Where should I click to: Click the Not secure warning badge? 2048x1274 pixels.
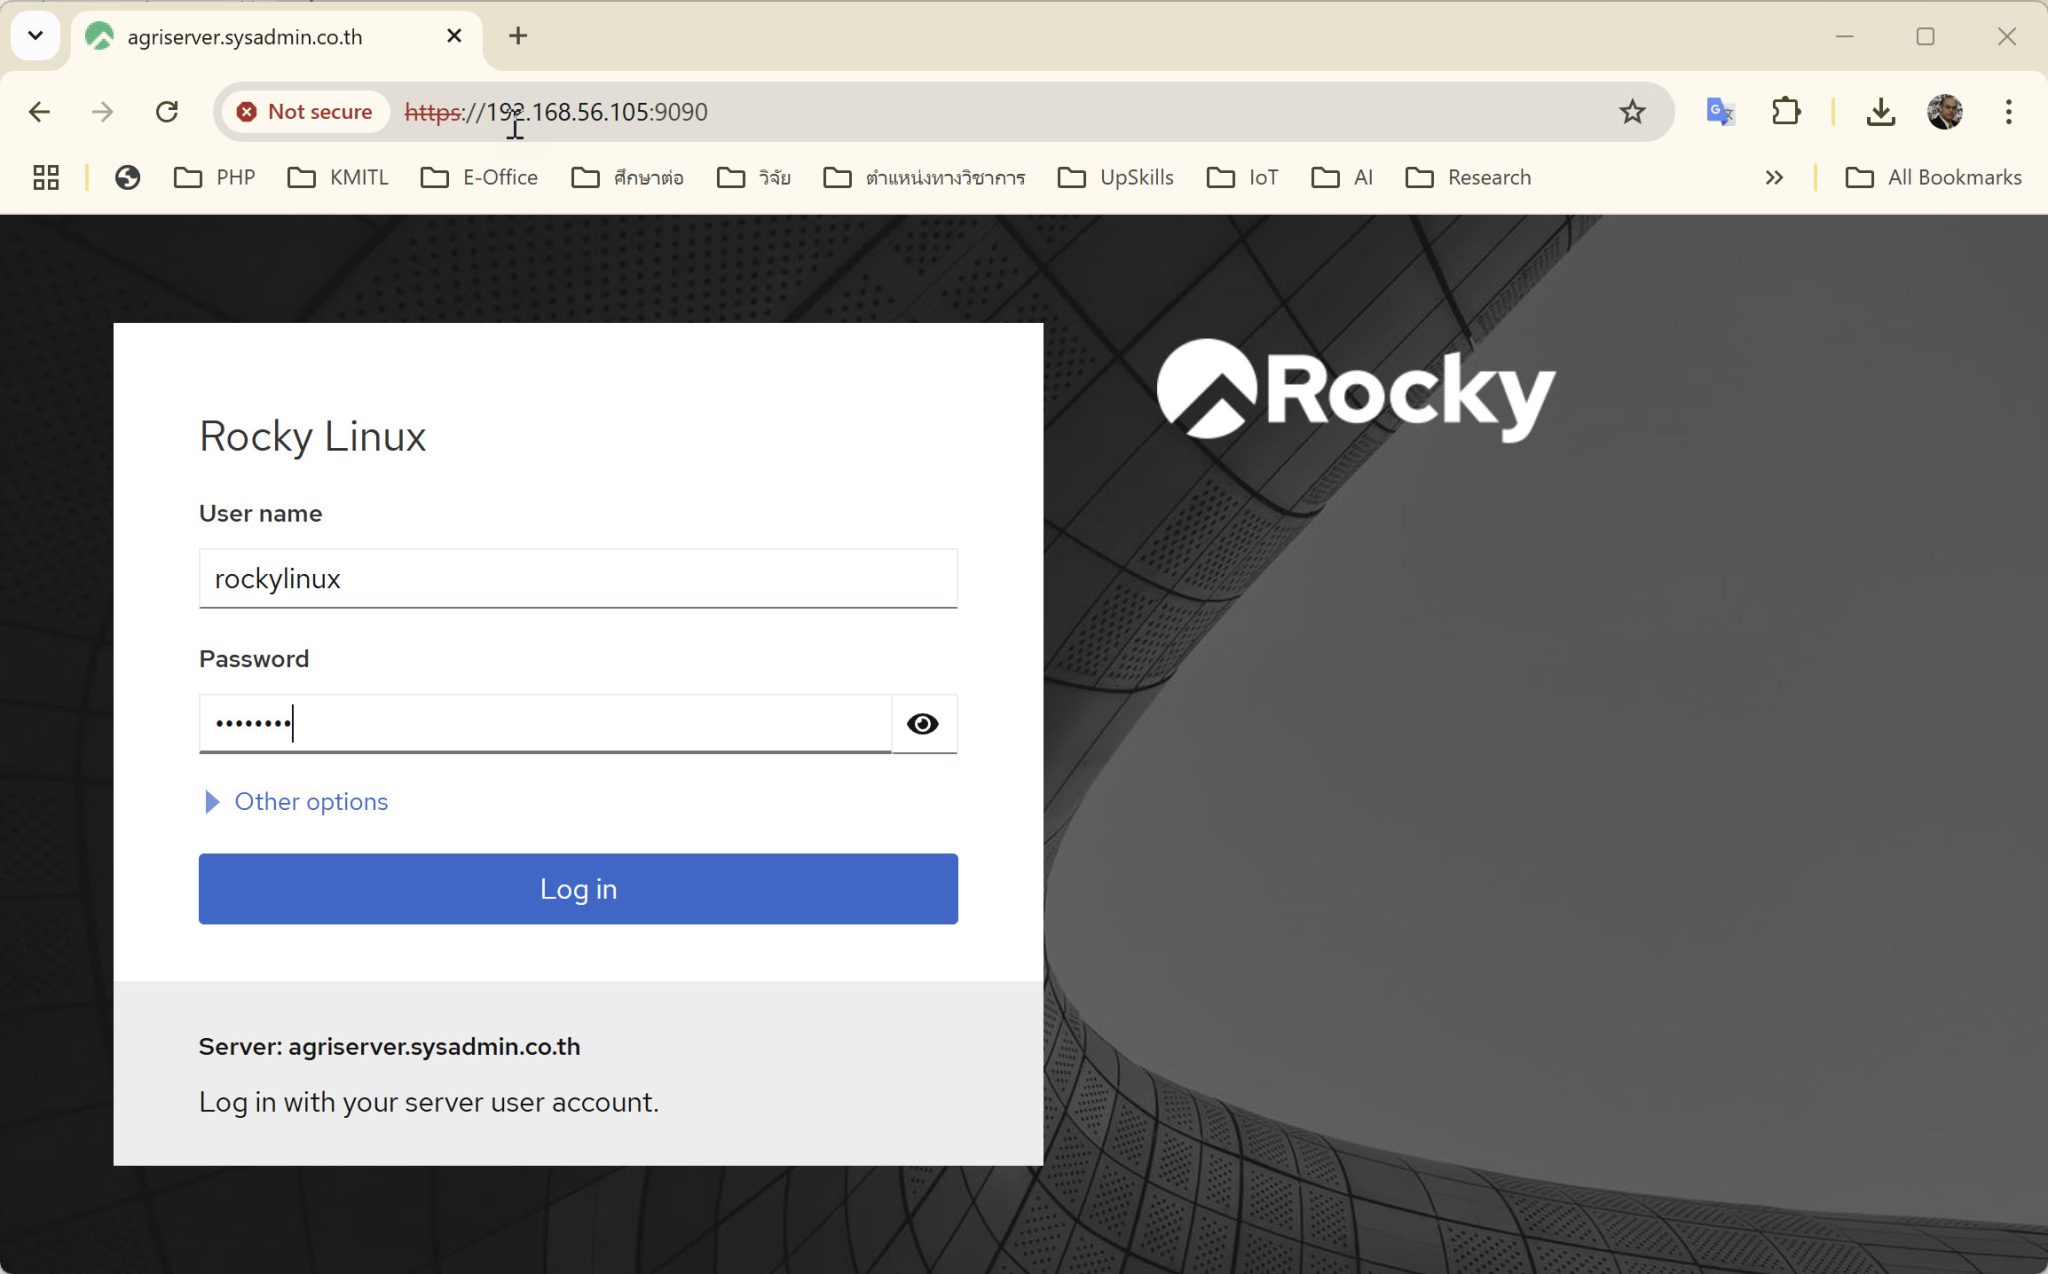304,111
